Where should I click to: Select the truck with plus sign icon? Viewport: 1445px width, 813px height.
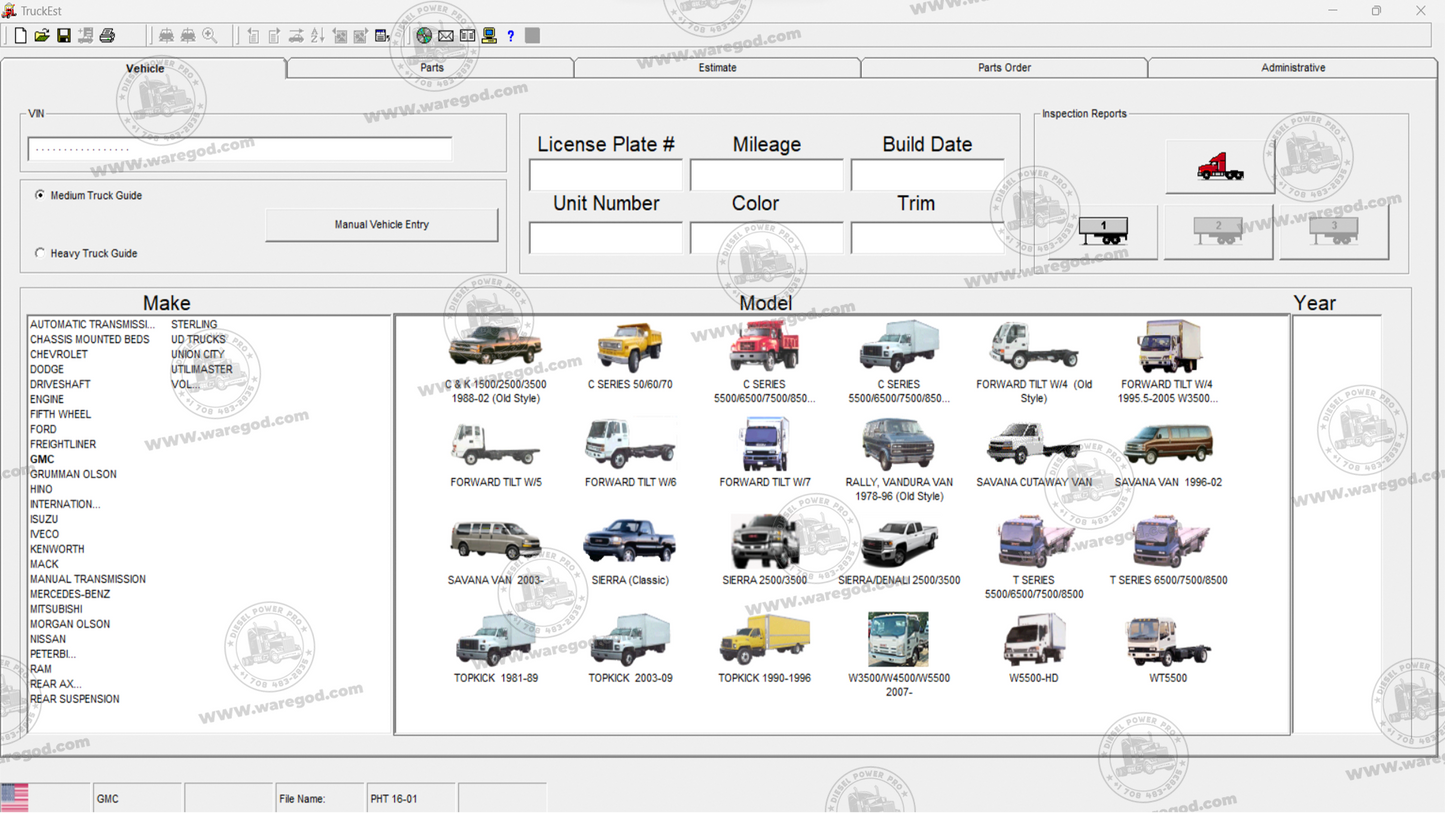[x=86, y=35]
